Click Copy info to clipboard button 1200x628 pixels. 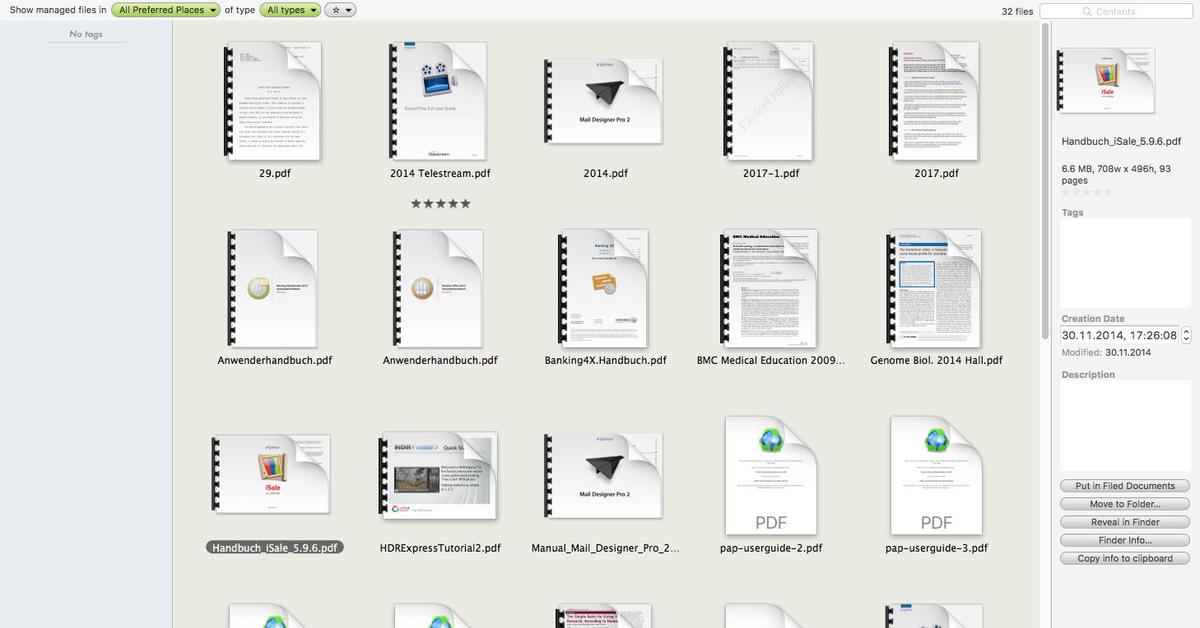click(1125, 558)
